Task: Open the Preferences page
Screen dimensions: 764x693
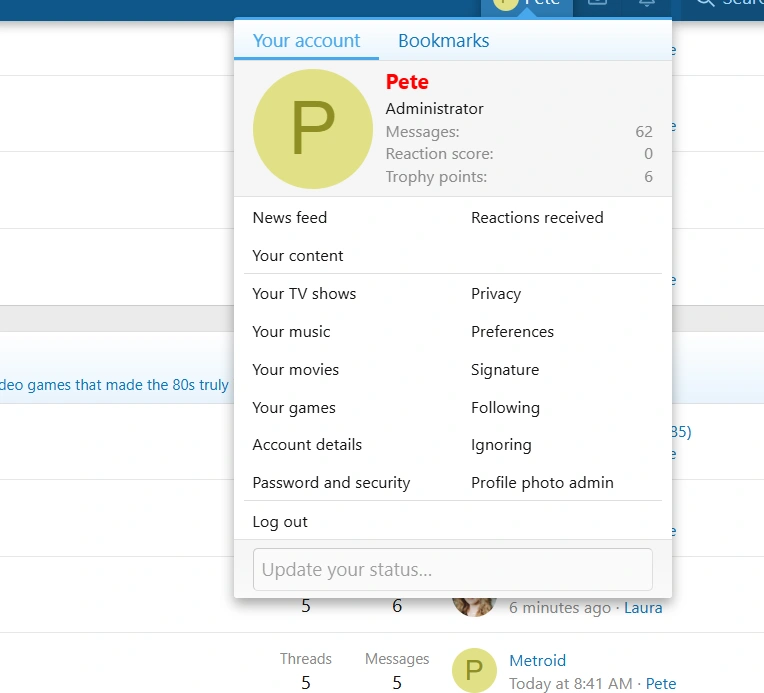Action: tap(512, 332)
